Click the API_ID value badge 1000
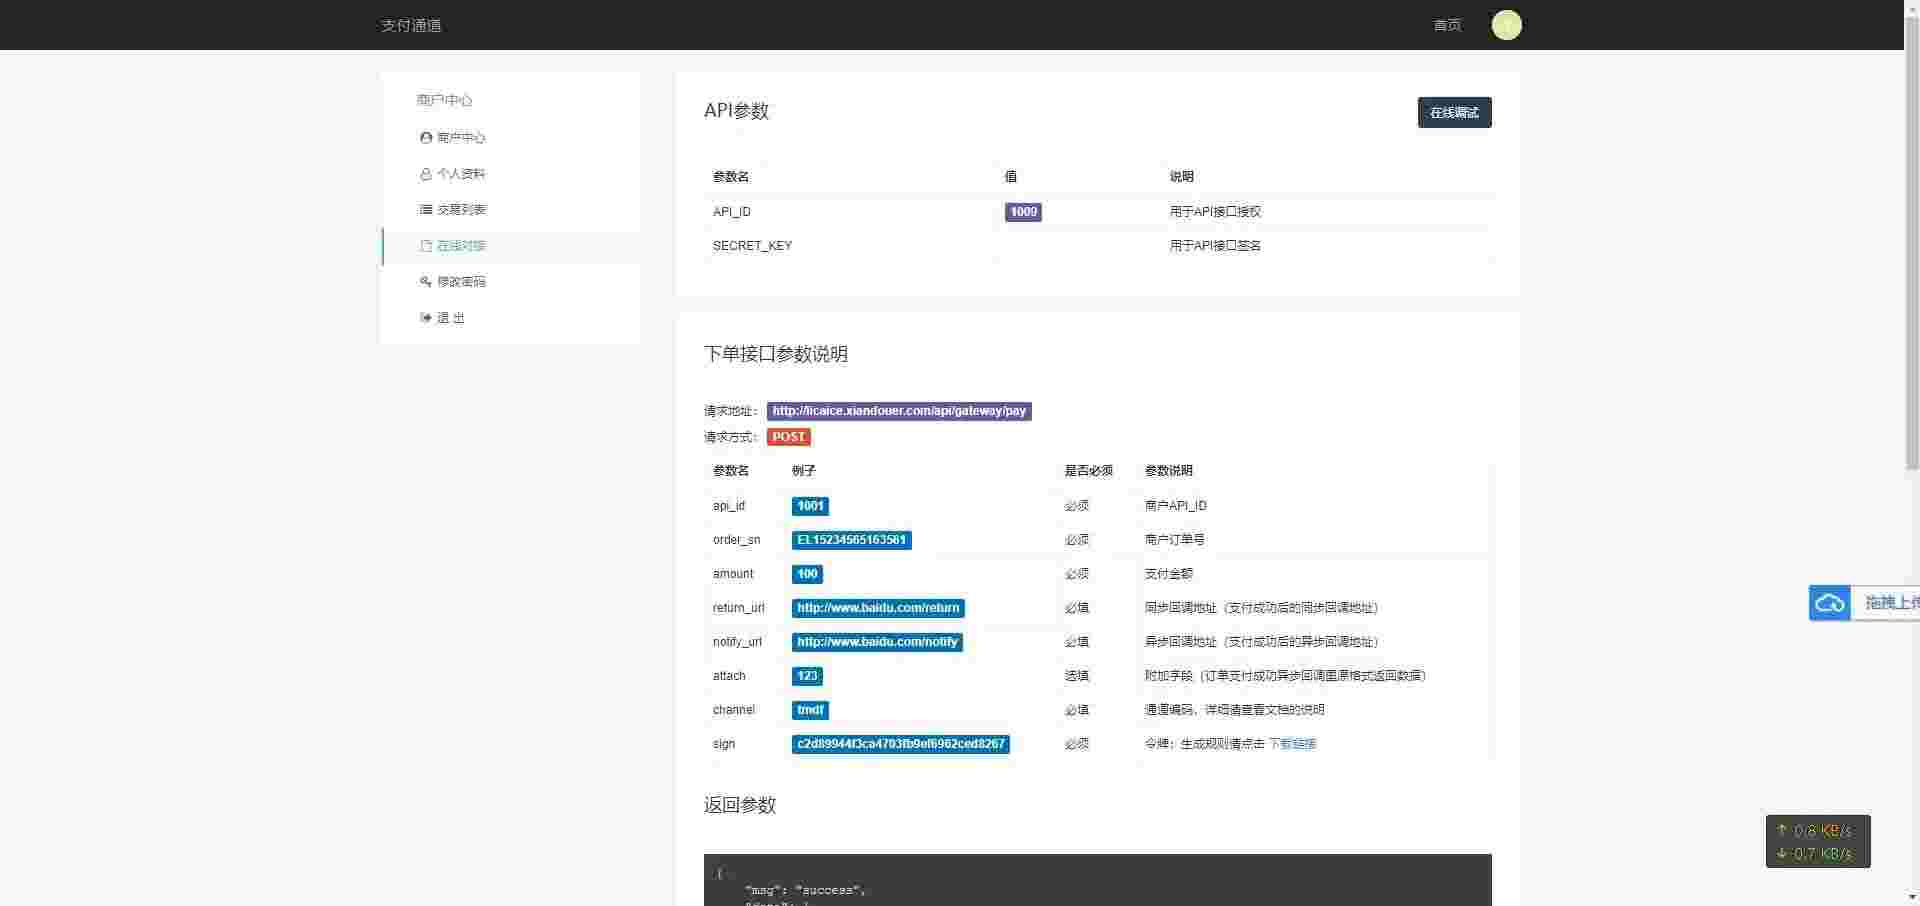This screenshot has width=1920, height=906. (1023, 212)
